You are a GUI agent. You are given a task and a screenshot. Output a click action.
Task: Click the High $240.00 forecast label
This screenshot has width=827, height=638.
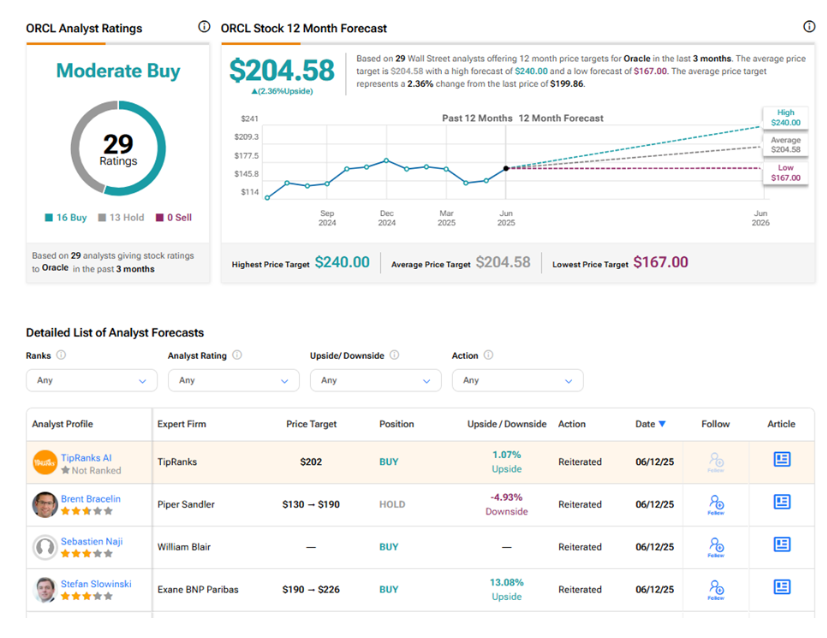pyautogui.click(x=785, y=118)
